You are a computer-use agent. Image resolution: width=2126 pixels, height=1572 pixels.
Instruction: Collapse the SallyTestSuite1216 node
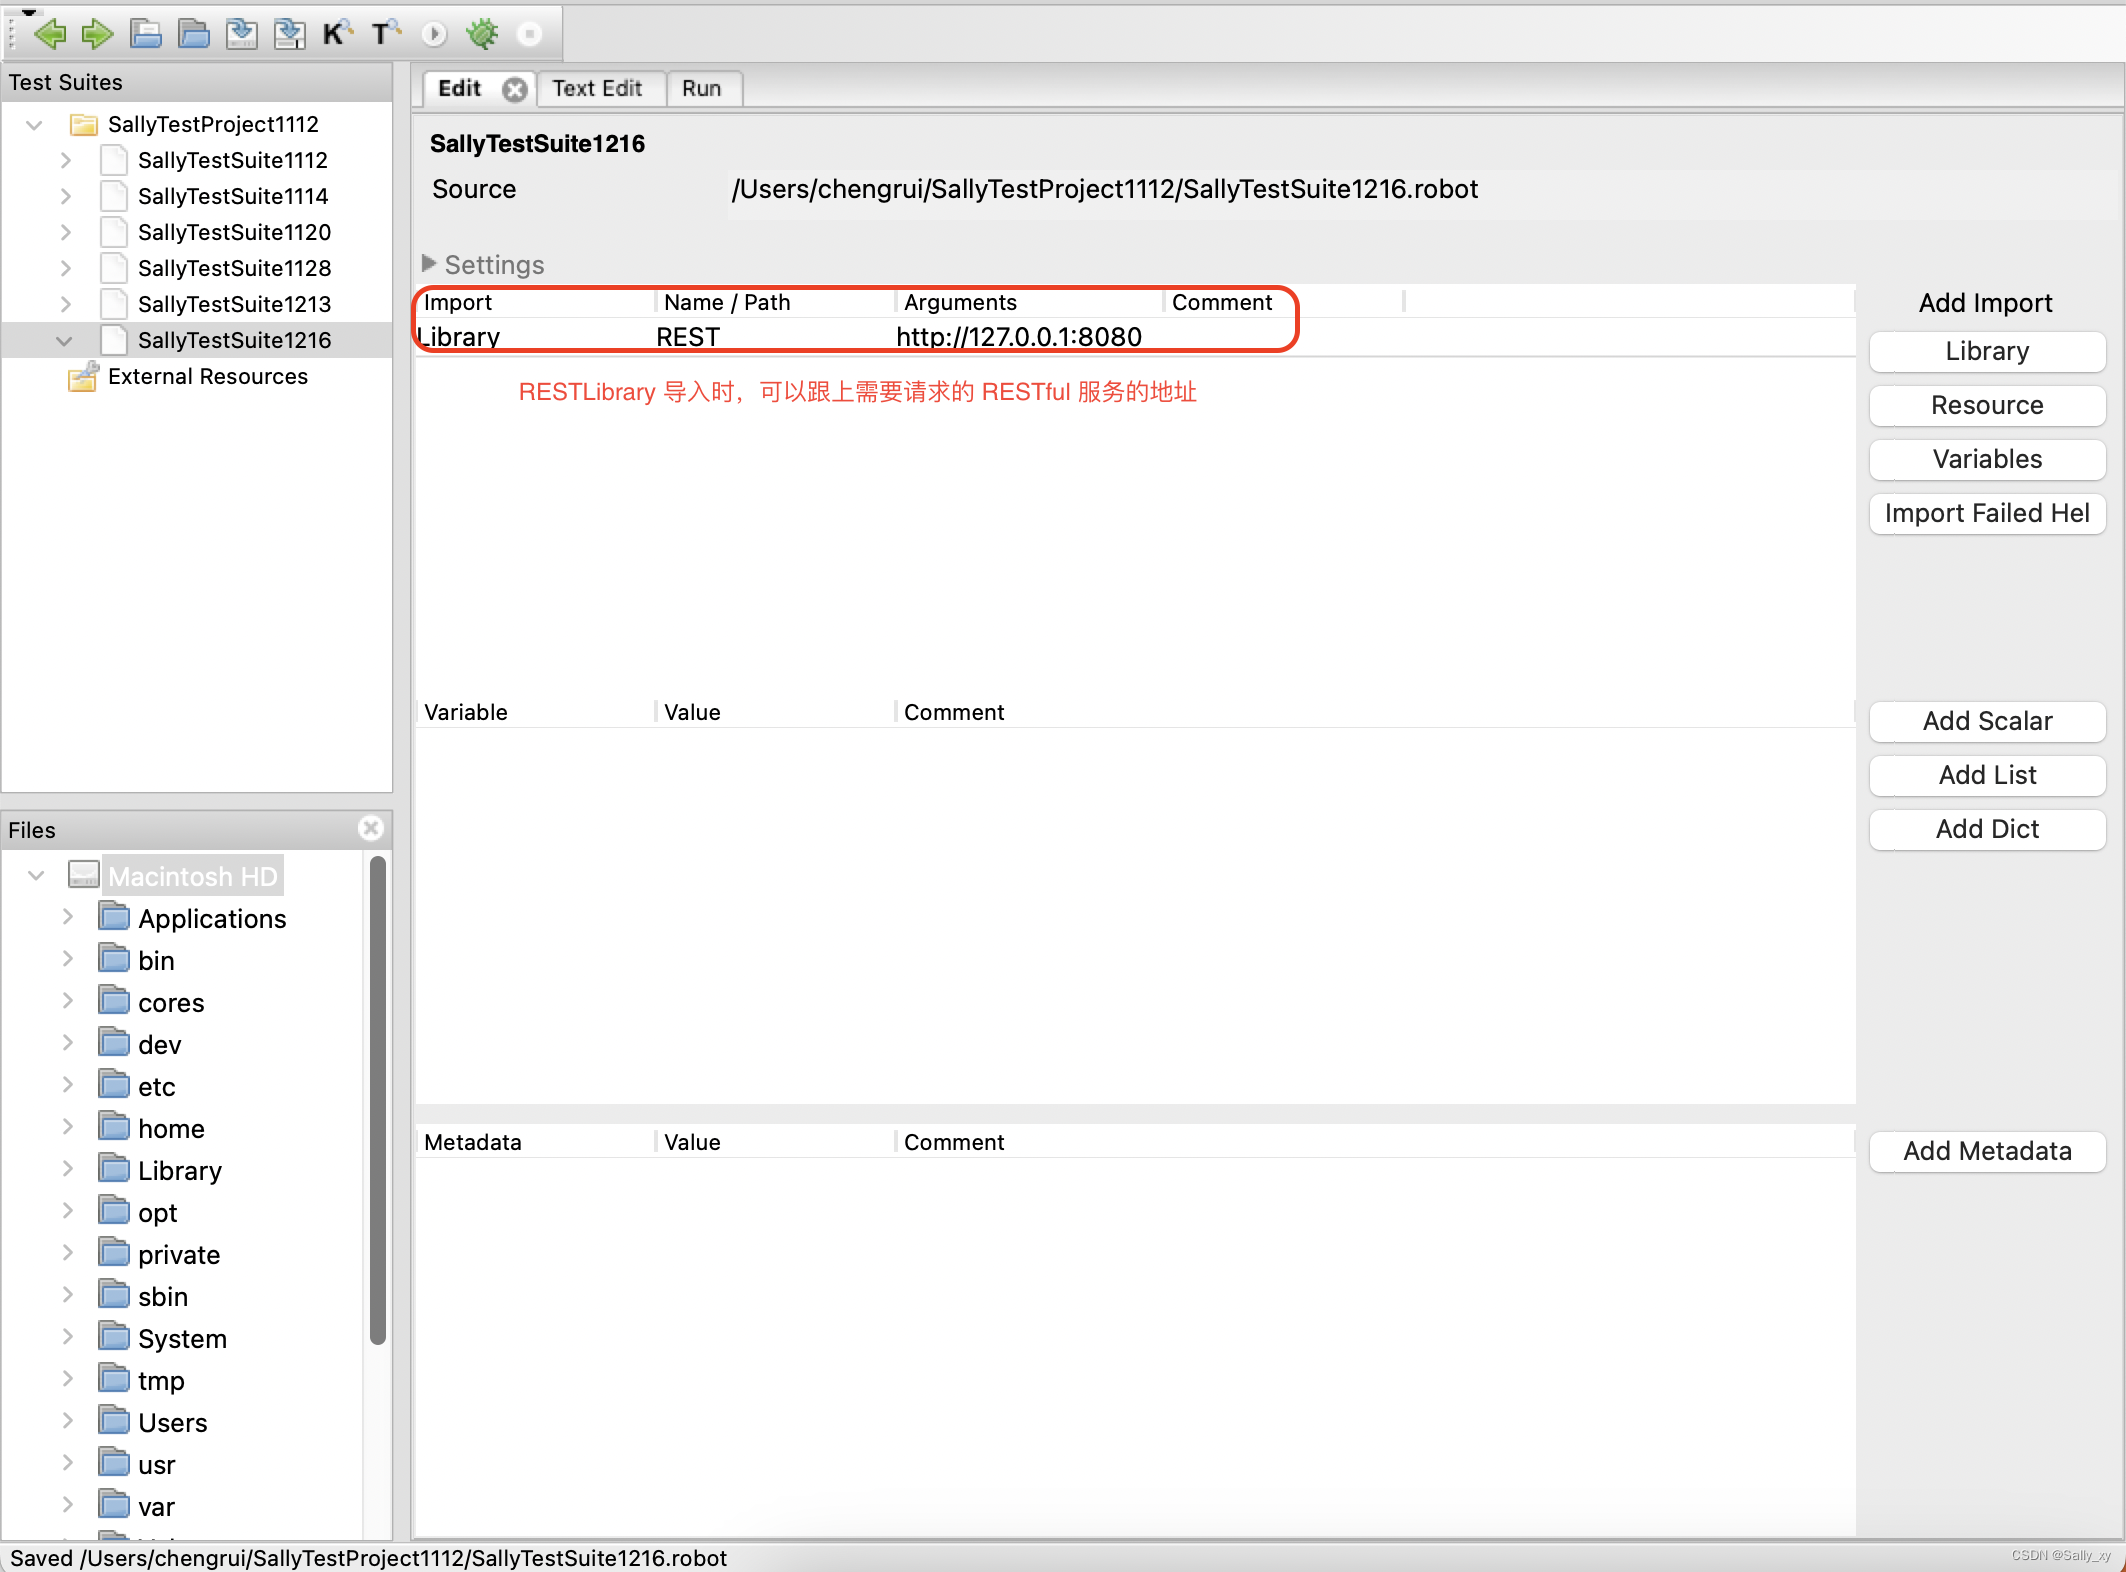point(65,341)
